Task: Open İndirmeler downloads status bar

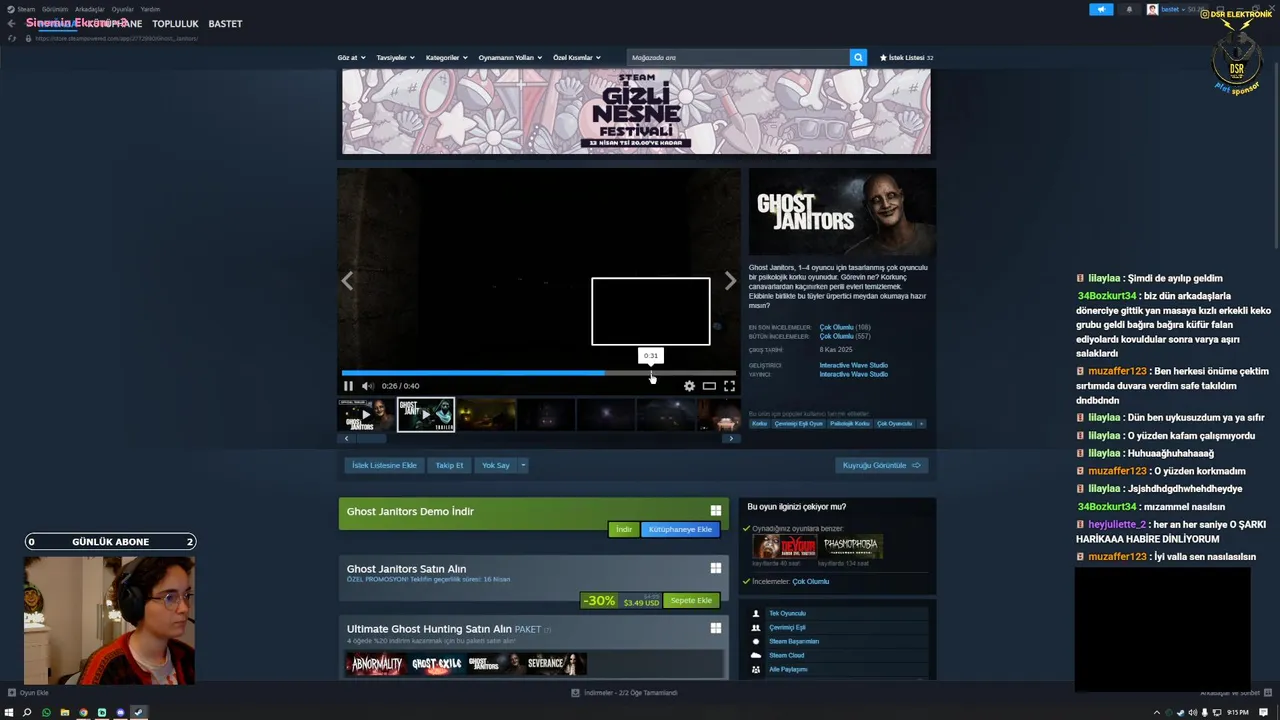Action: coord(624,692)
